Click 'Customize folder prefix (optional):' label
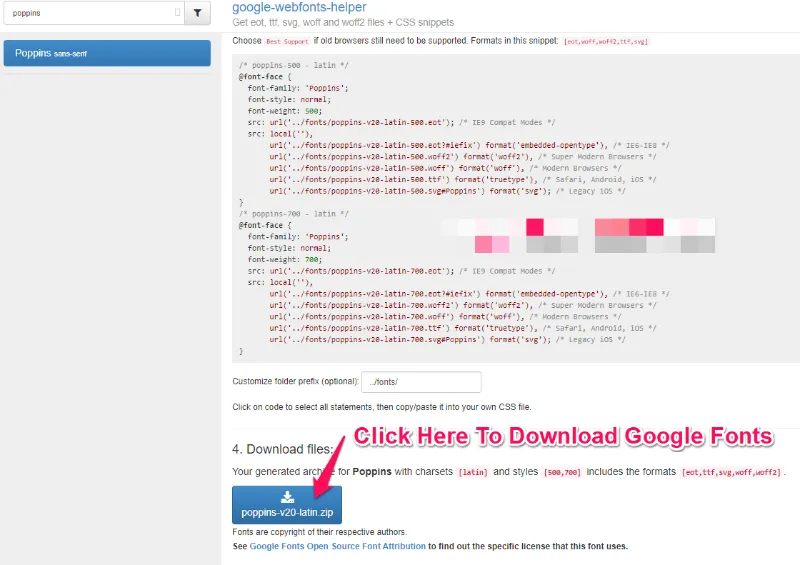The width and height of the screenshot is (800, 565). [295, 381]
